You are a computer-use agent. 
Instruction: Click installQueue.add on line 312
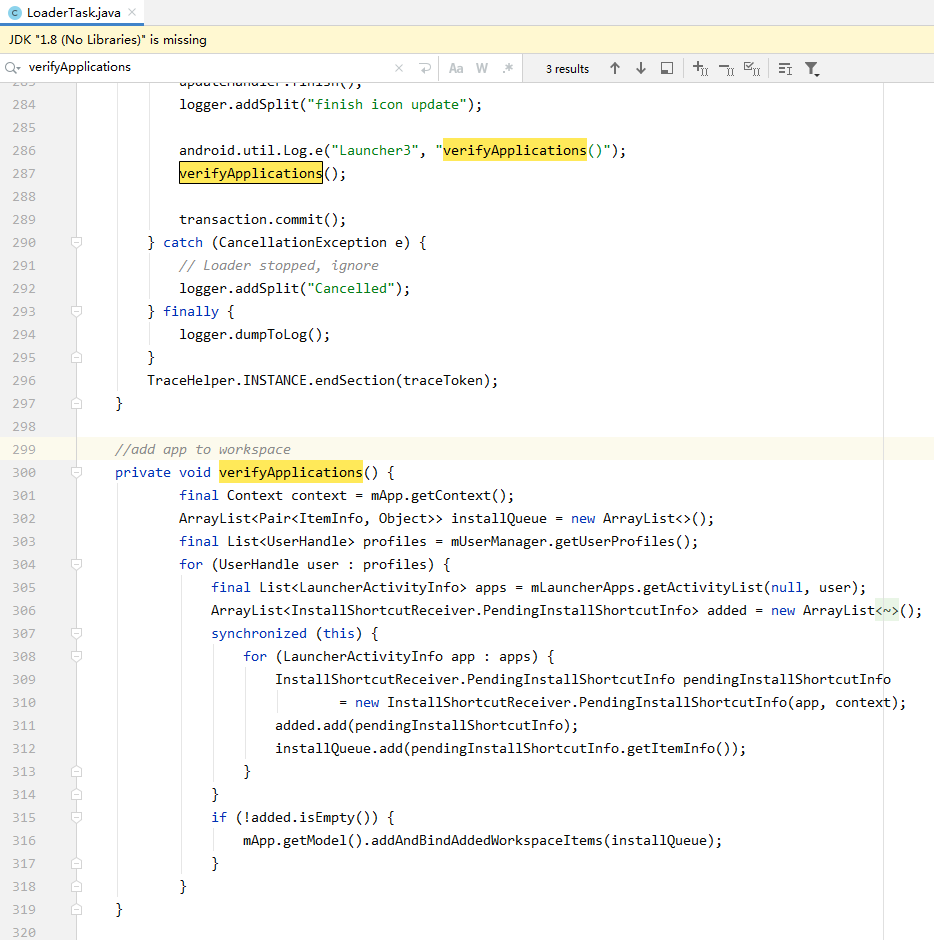[x=339, y=749]
